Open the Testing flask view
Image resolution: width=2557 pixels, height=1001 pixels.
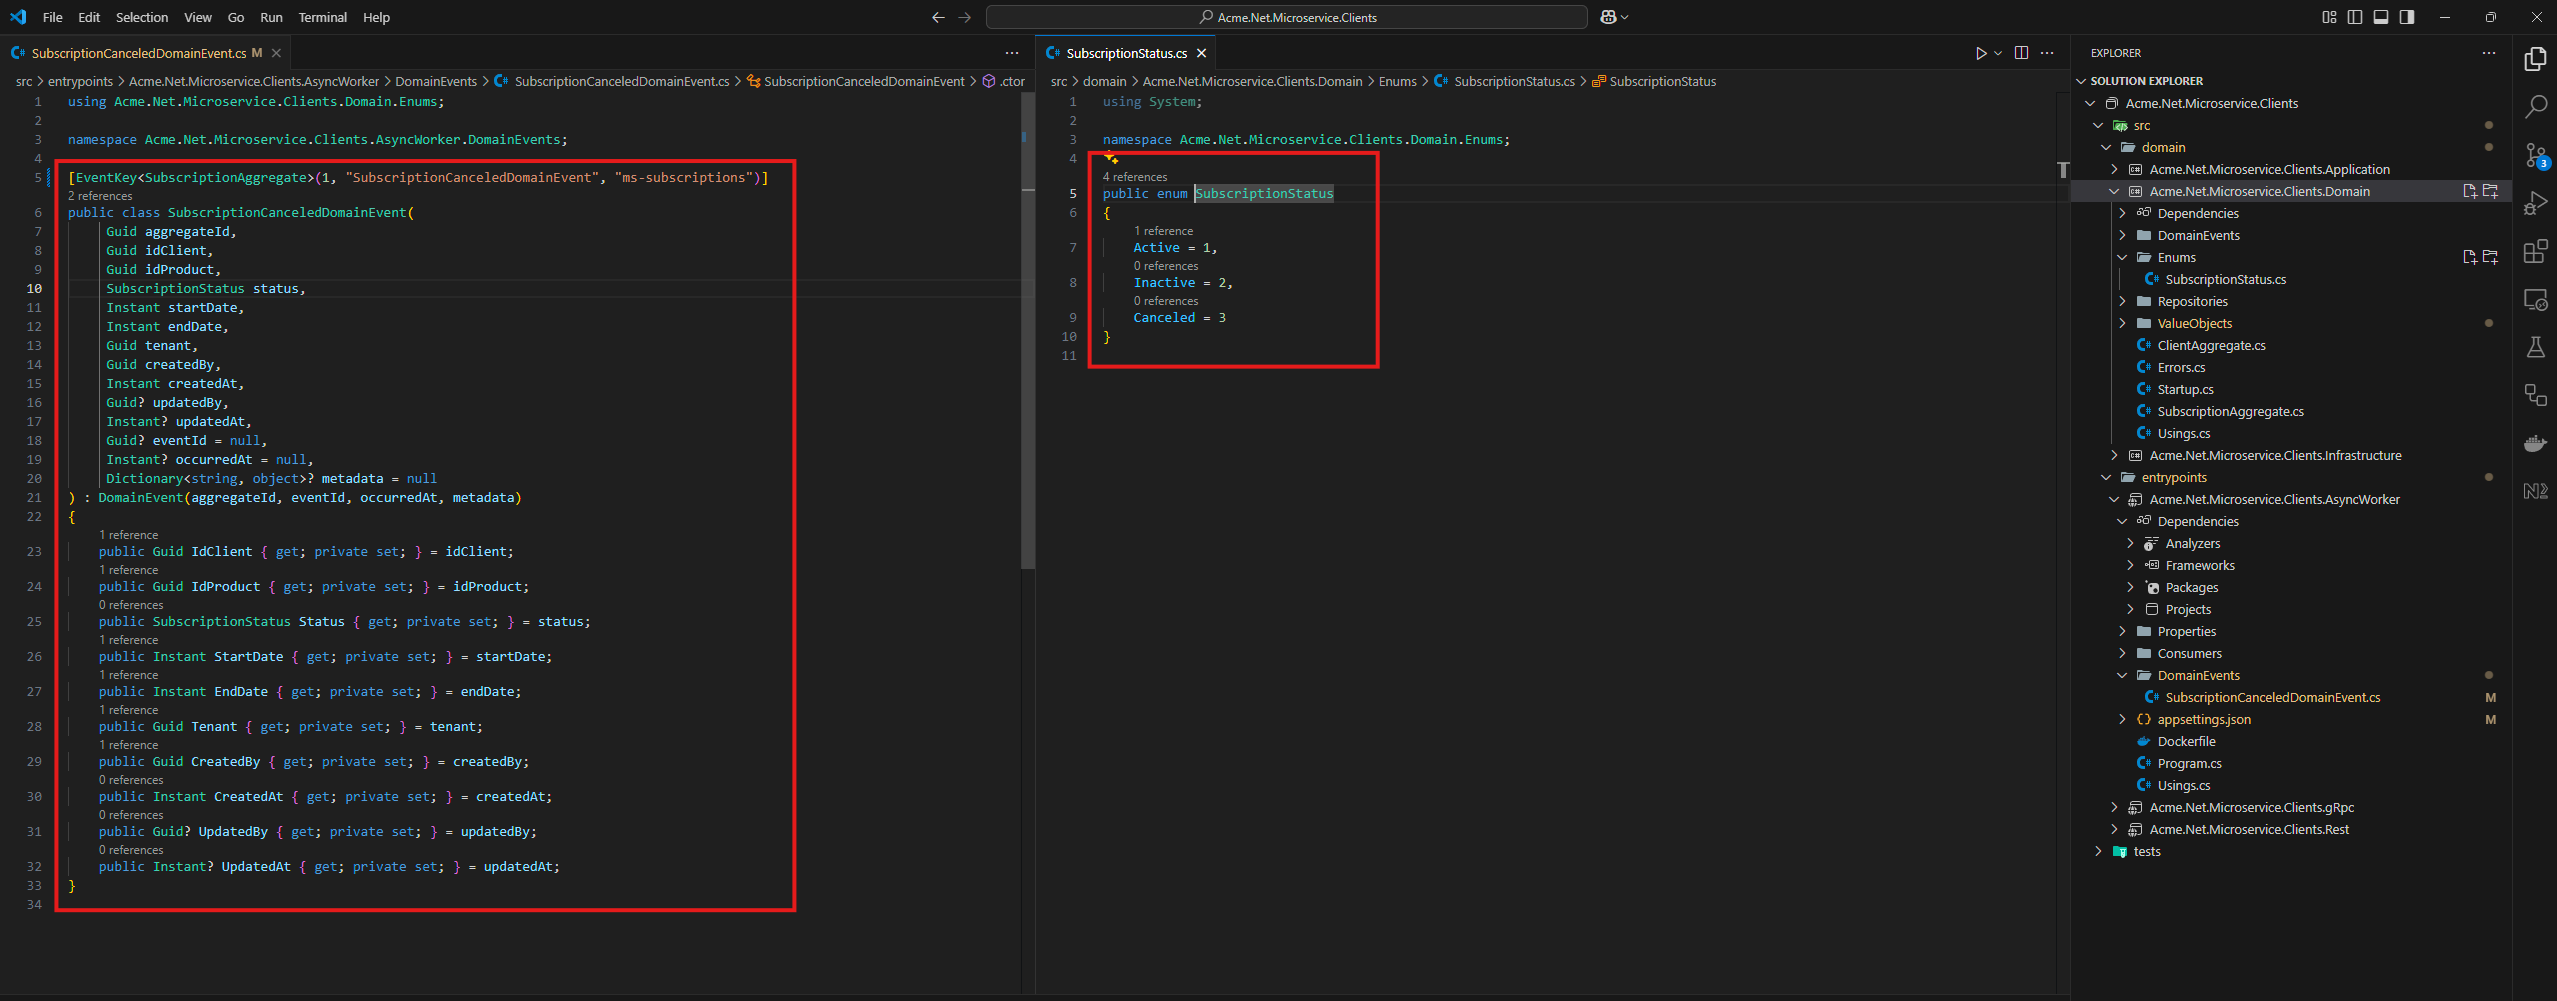2535,347
